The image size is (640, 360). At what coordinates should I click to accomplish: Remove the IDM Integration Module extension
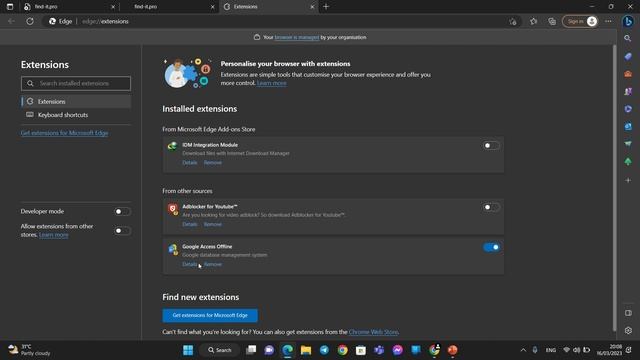(213, 162)
